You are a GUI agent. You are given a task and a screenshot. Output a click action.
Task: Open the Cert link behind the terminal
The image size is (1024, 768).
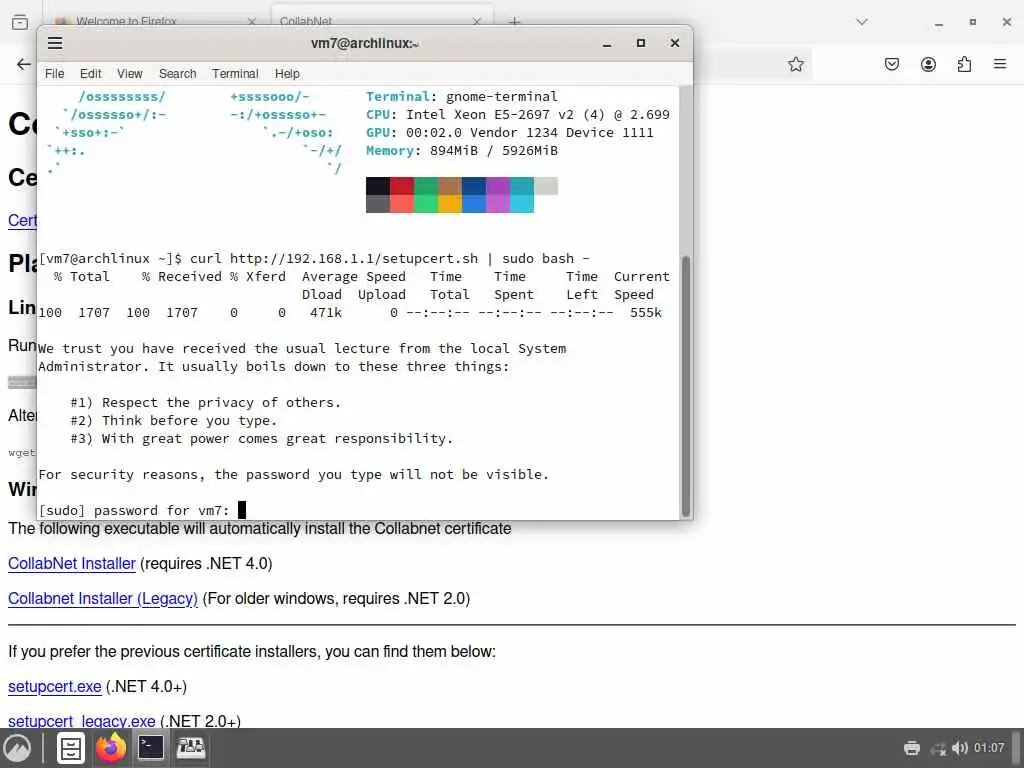click(22, 220)
